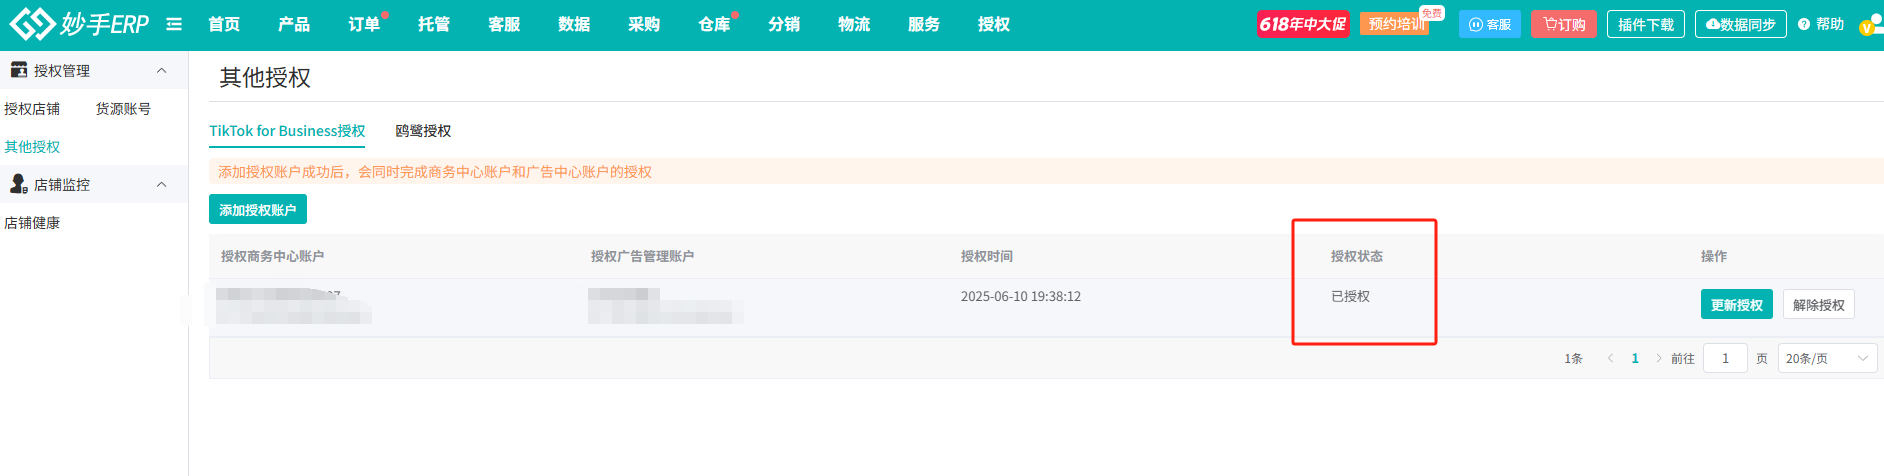Click the 解除授权 button
Image resolution: width=1884 pixels, height=476 pixels.
coord(1818,305)
